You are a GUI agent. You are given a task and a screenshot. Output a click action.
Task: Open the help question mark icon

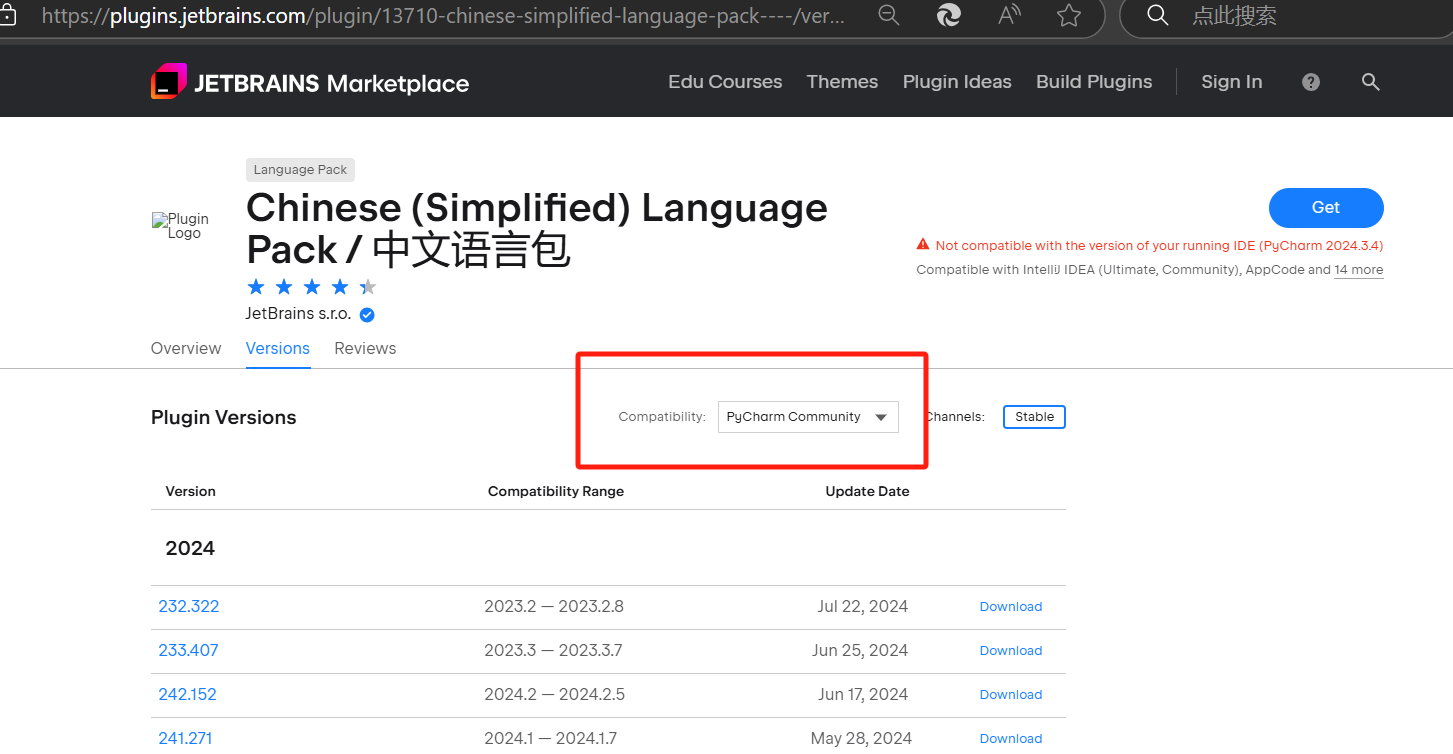tap(1311, 82)
